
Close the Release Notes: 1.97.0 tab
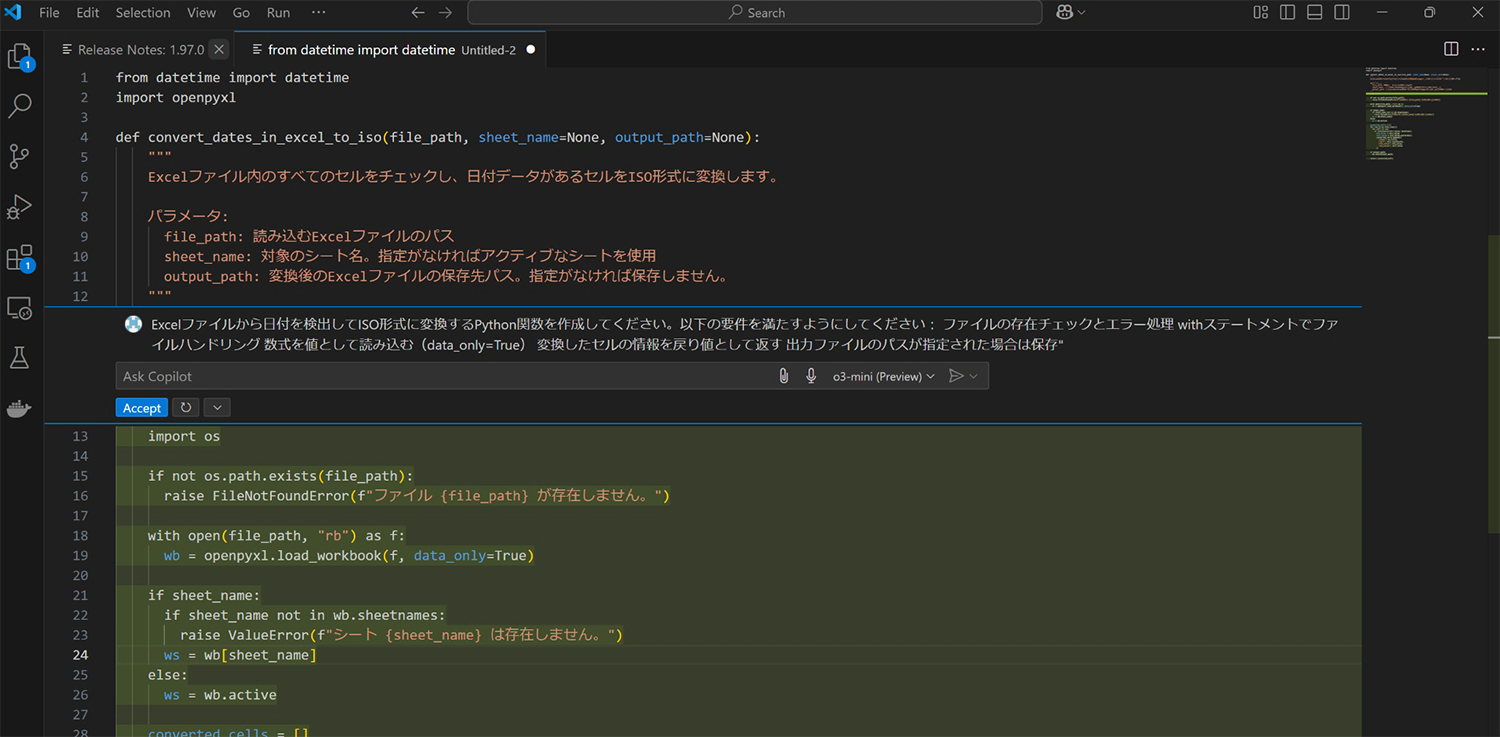pos(219,49)
